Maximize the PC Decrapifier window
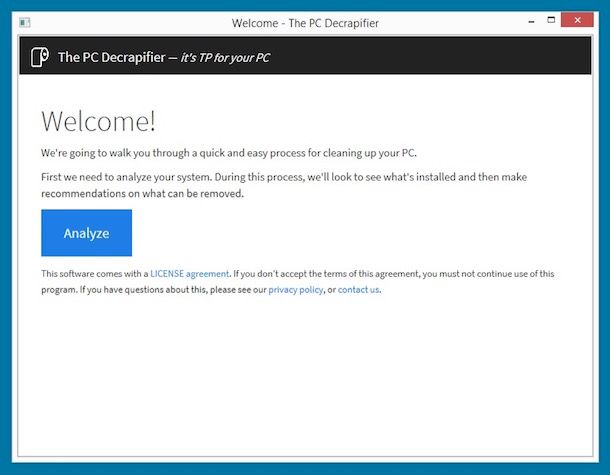Viewport: 610px width, 475px height. [x=551, y=20]
